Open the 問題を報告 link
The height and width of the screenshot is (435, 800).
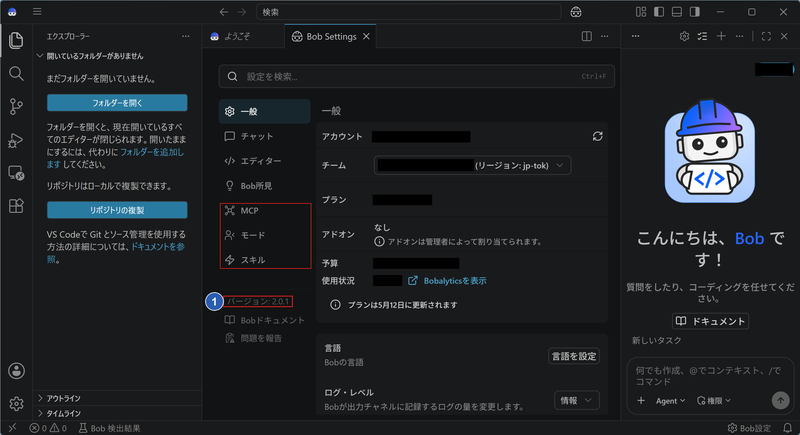tap(254, 338)
